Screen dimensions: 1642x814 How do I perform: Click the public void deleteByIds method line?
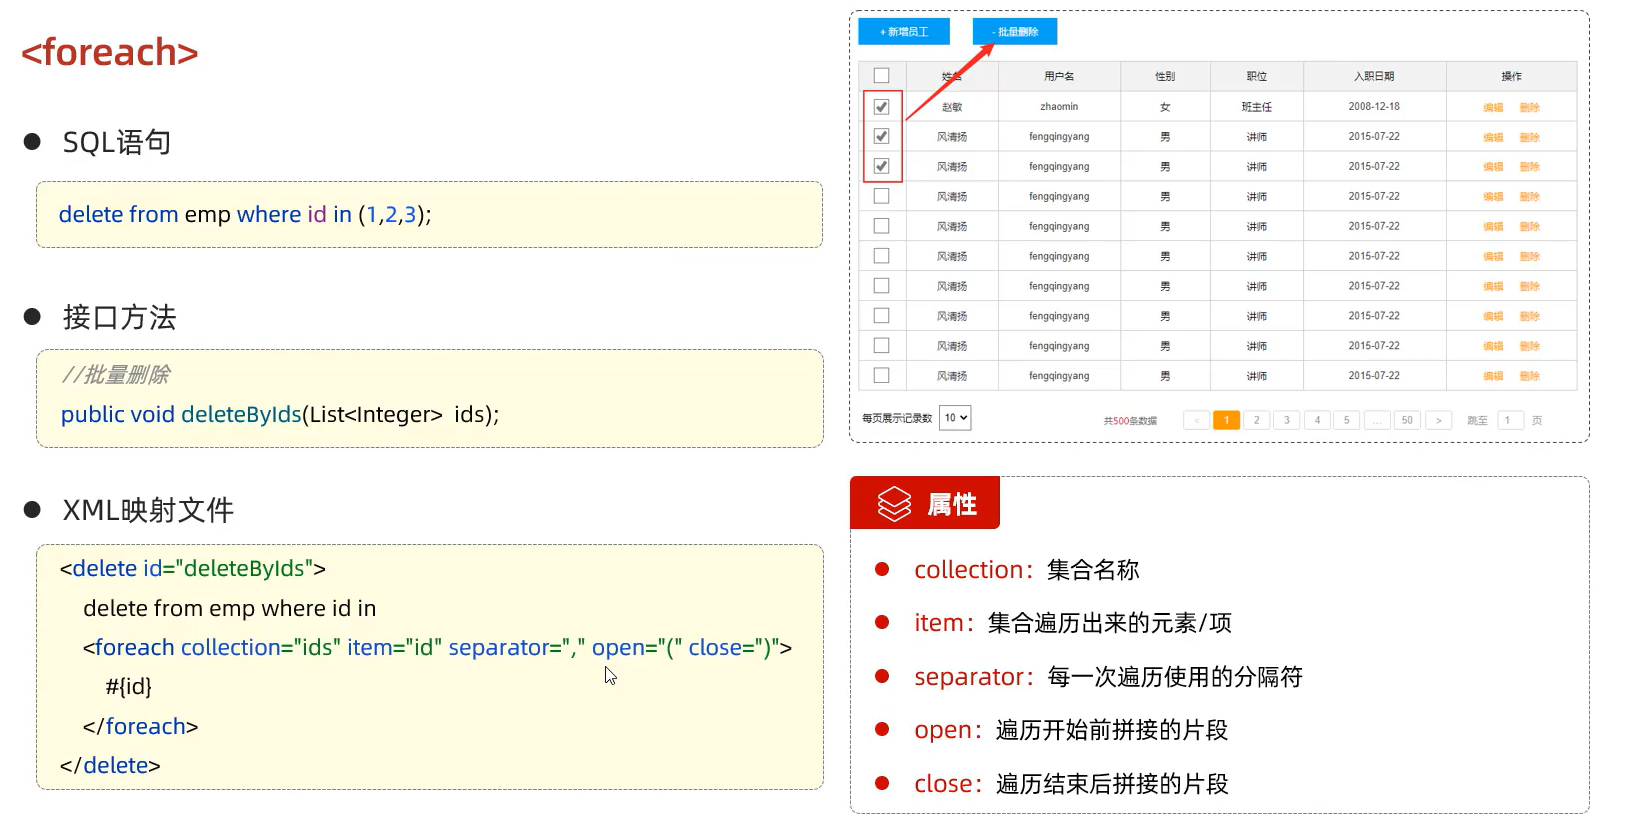coord(280,414)
